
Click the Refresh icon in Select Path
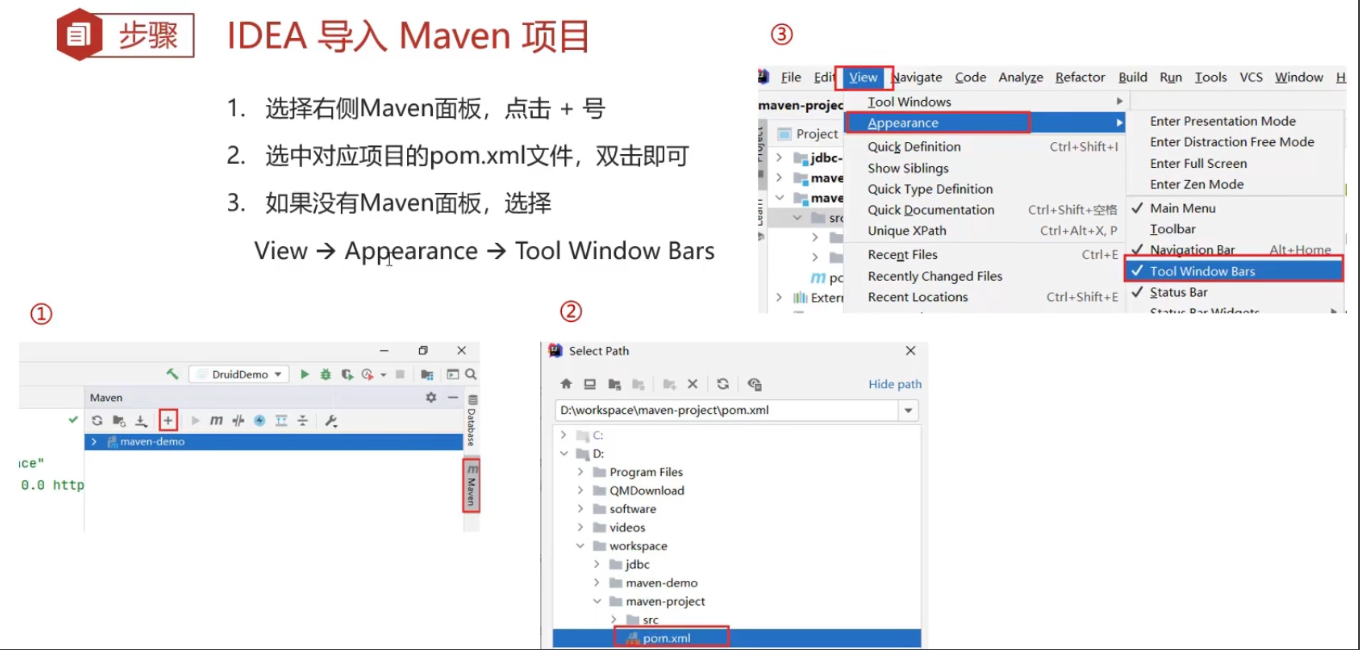click(x=723, y=384)
